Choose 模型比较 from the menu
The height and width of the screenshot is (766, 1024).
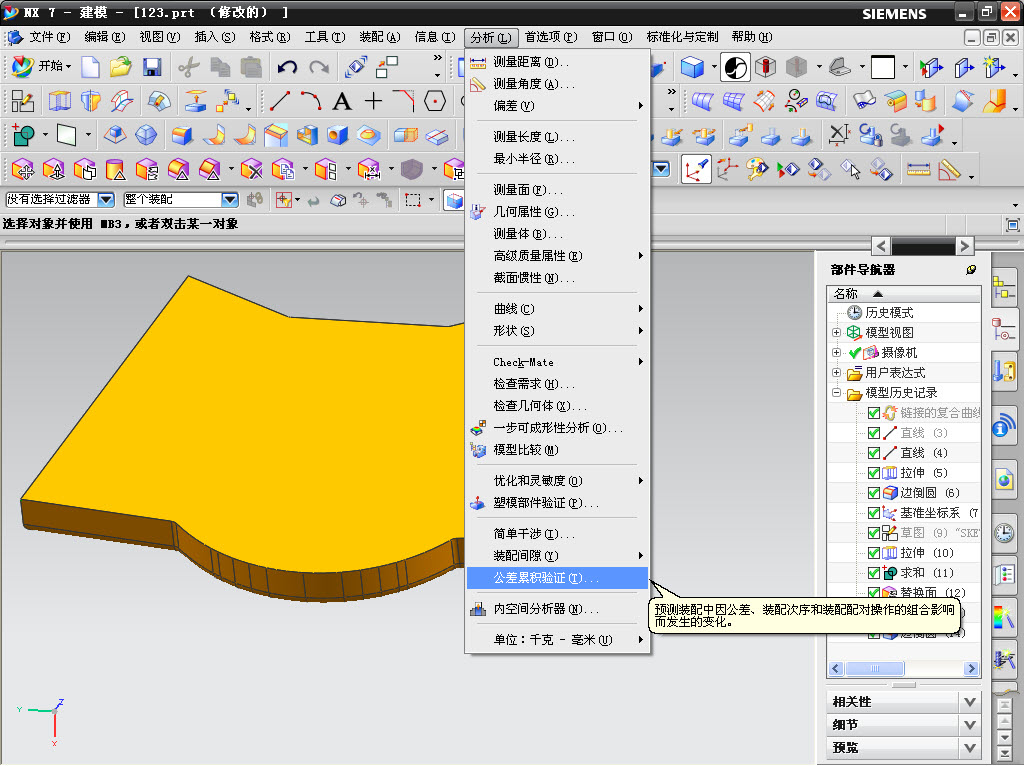click(x=557, y=450)
